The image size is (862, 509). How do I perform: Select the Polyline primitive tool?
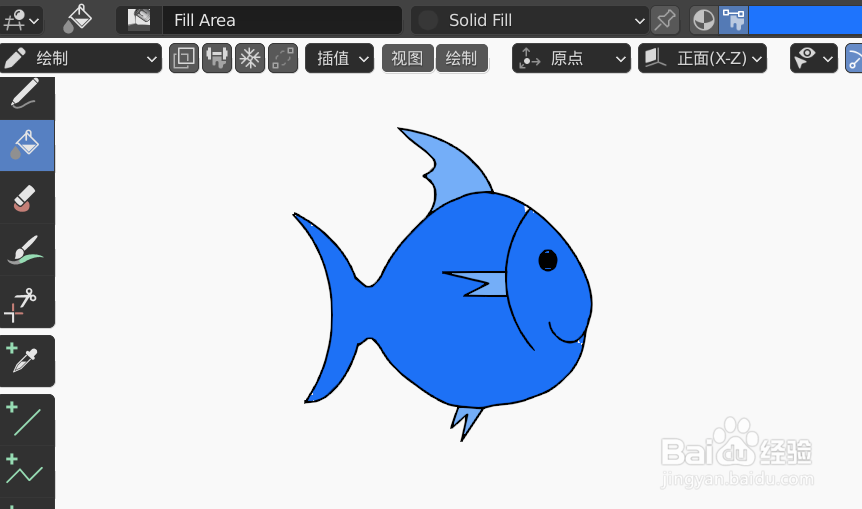(27, 472)
